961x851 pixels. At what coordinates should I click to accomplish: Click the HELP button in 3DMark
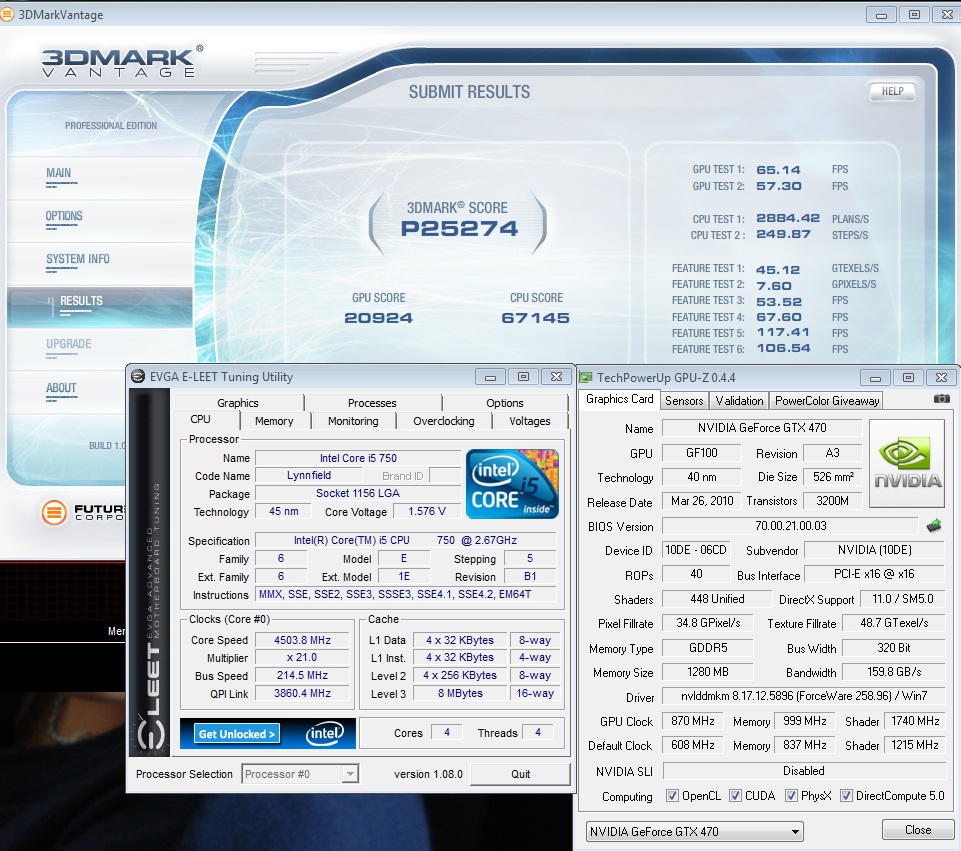click(x=892, y=91)
